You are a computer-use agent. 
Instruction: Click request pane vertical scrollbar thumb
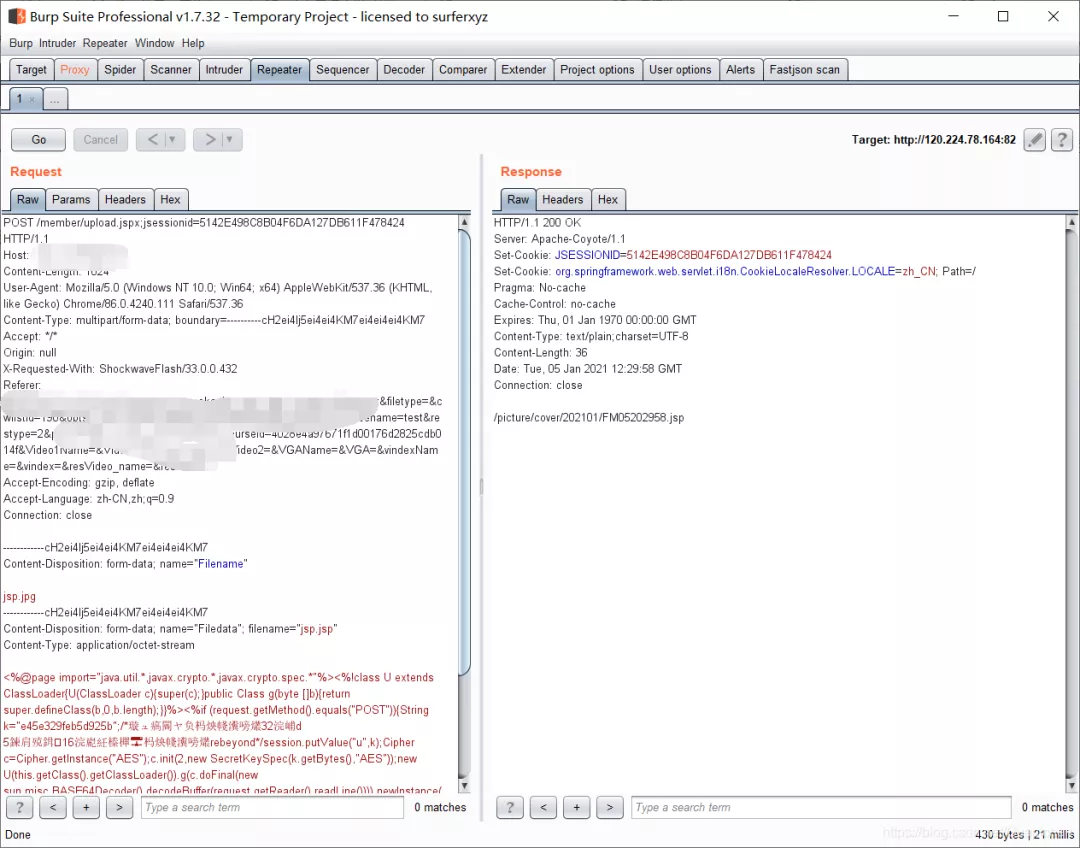coord(464,452)
